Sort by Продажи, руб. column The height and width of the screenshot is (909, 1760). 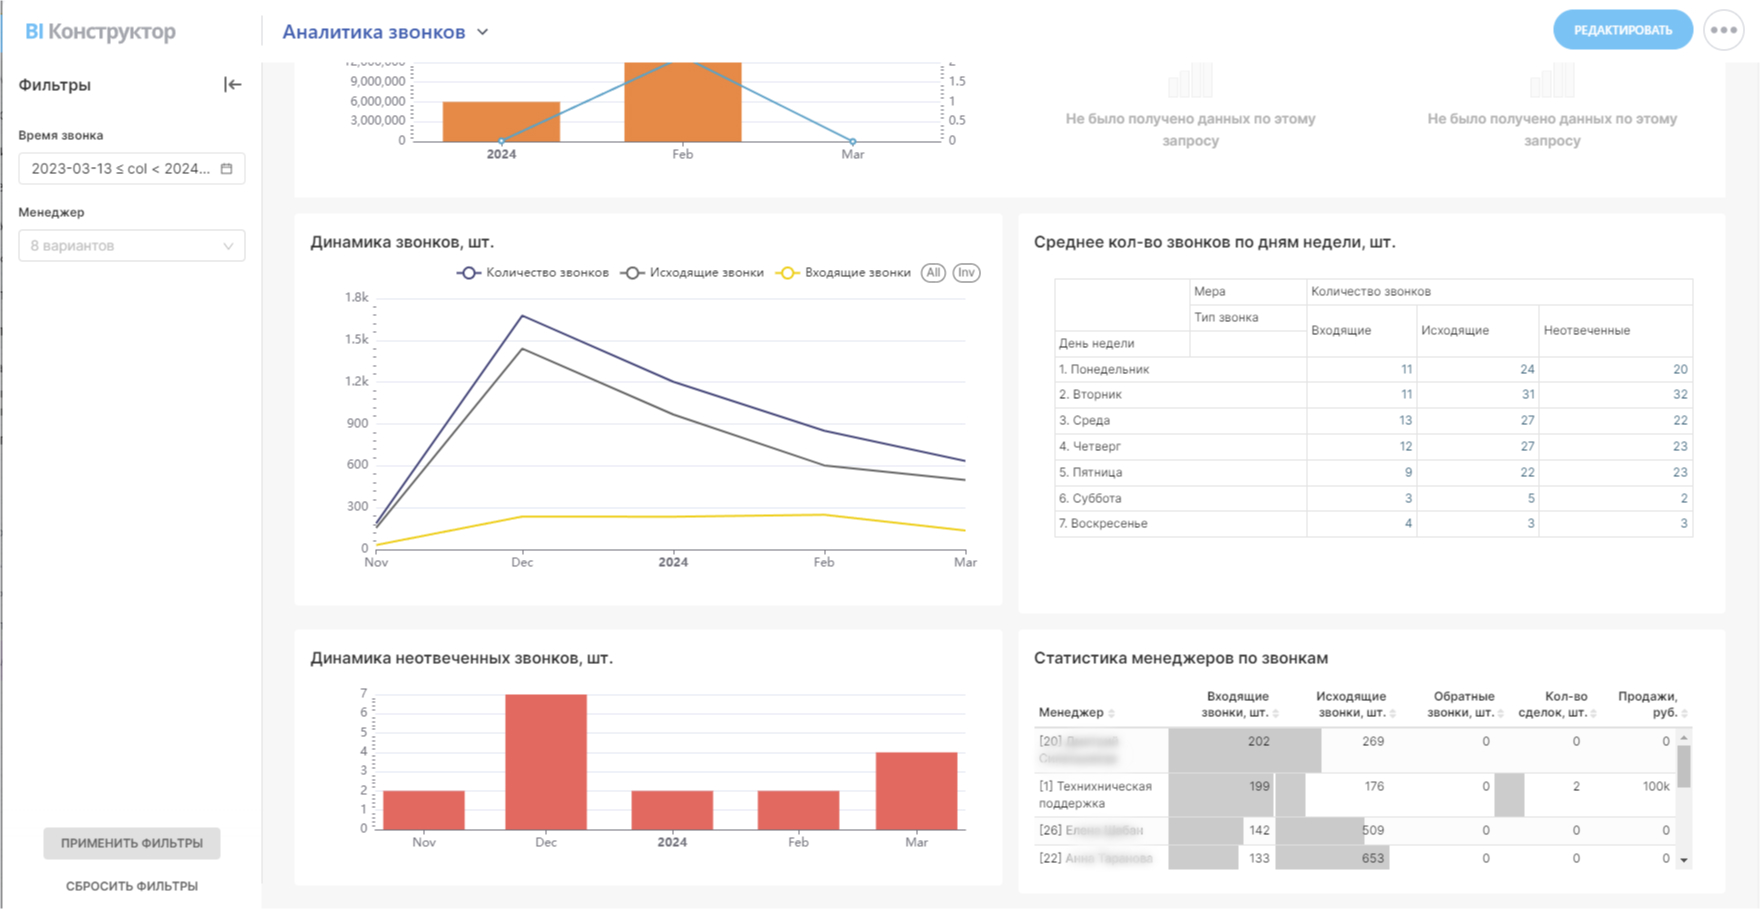1685,713
